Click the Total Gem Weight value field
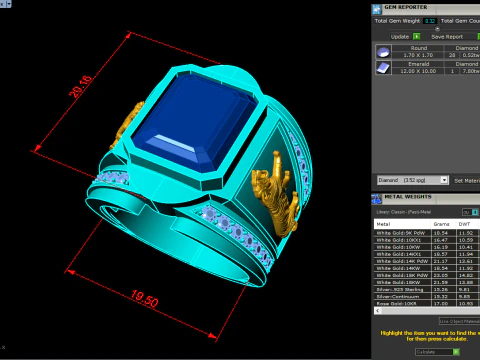 click(x=430, y=21)
